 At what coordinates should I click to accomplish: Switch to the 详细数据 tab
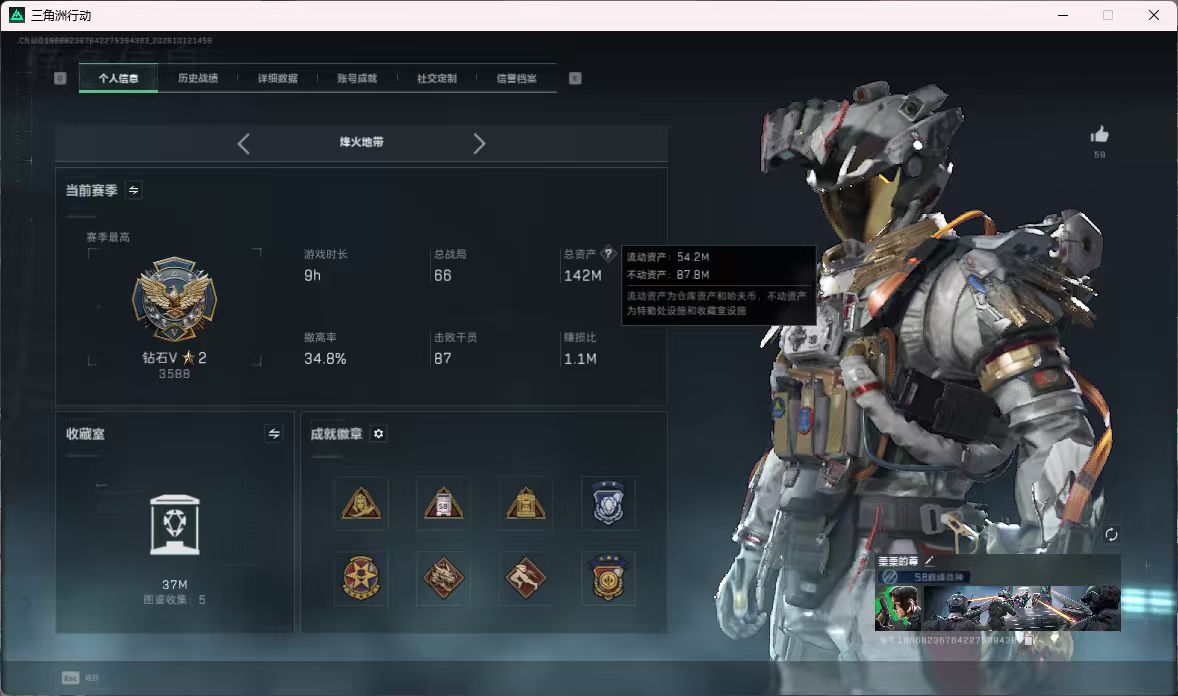[278, 78]
